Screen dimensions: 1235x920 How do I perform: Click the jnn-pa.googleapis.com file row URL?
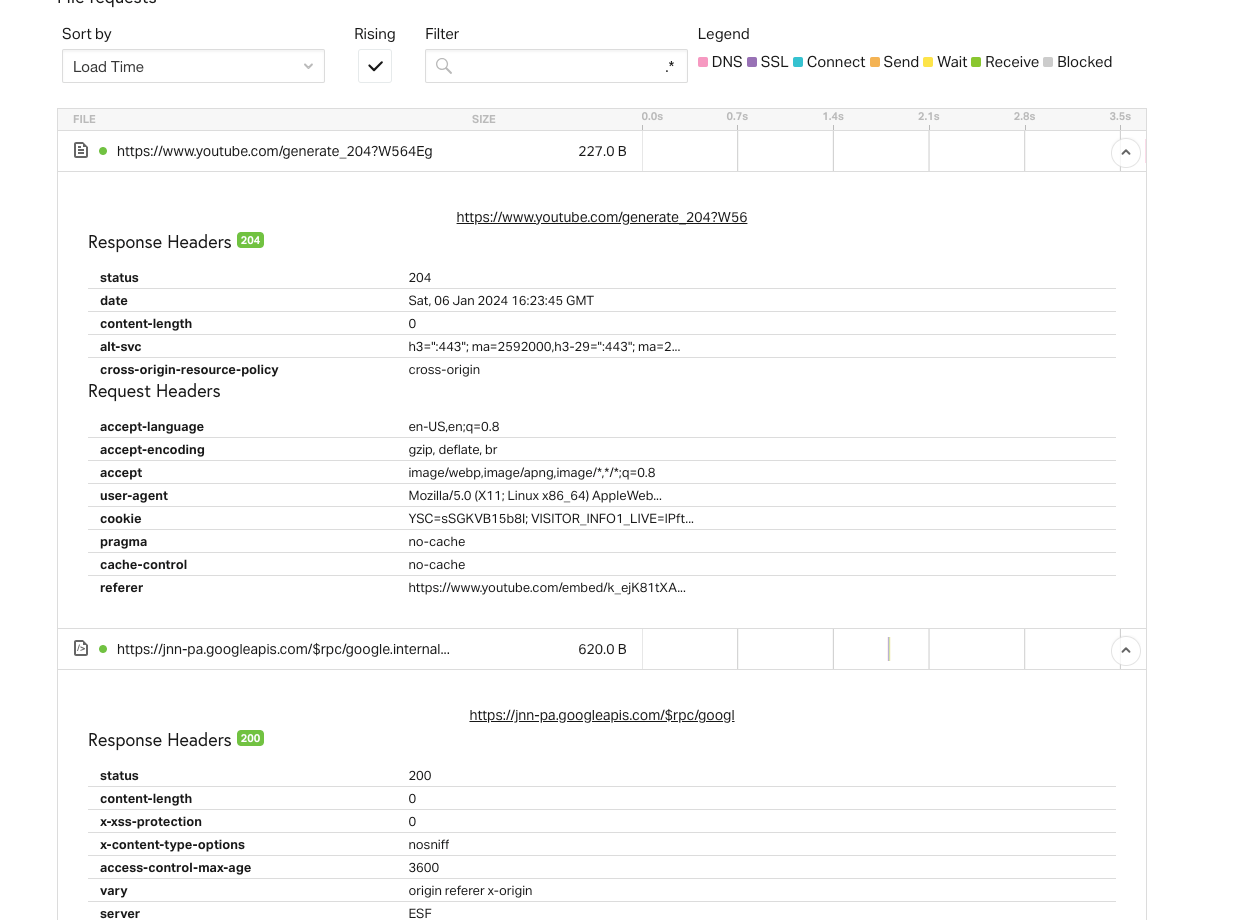point(283,649)
